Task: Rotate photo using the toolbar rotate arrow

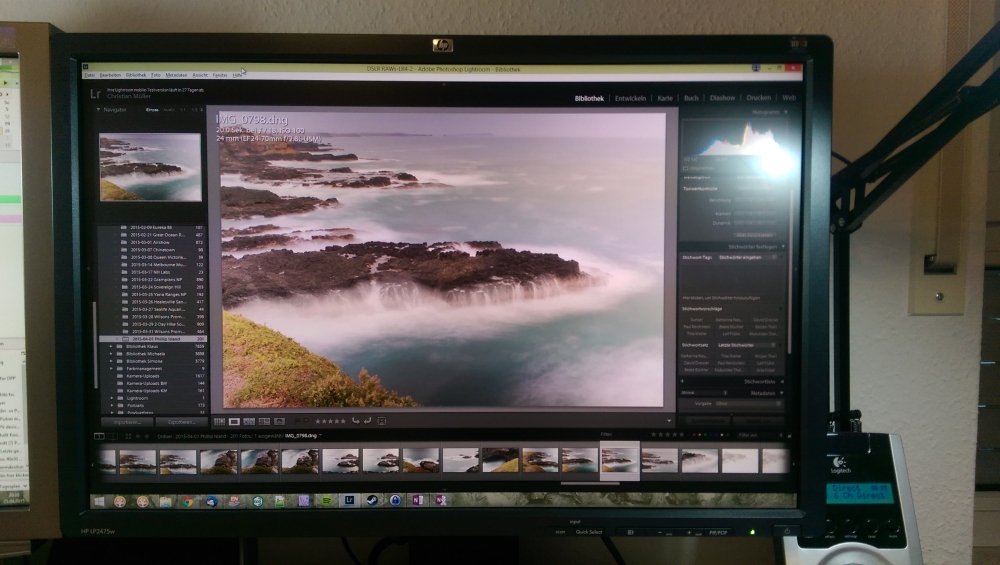Action: pos(357,421)
